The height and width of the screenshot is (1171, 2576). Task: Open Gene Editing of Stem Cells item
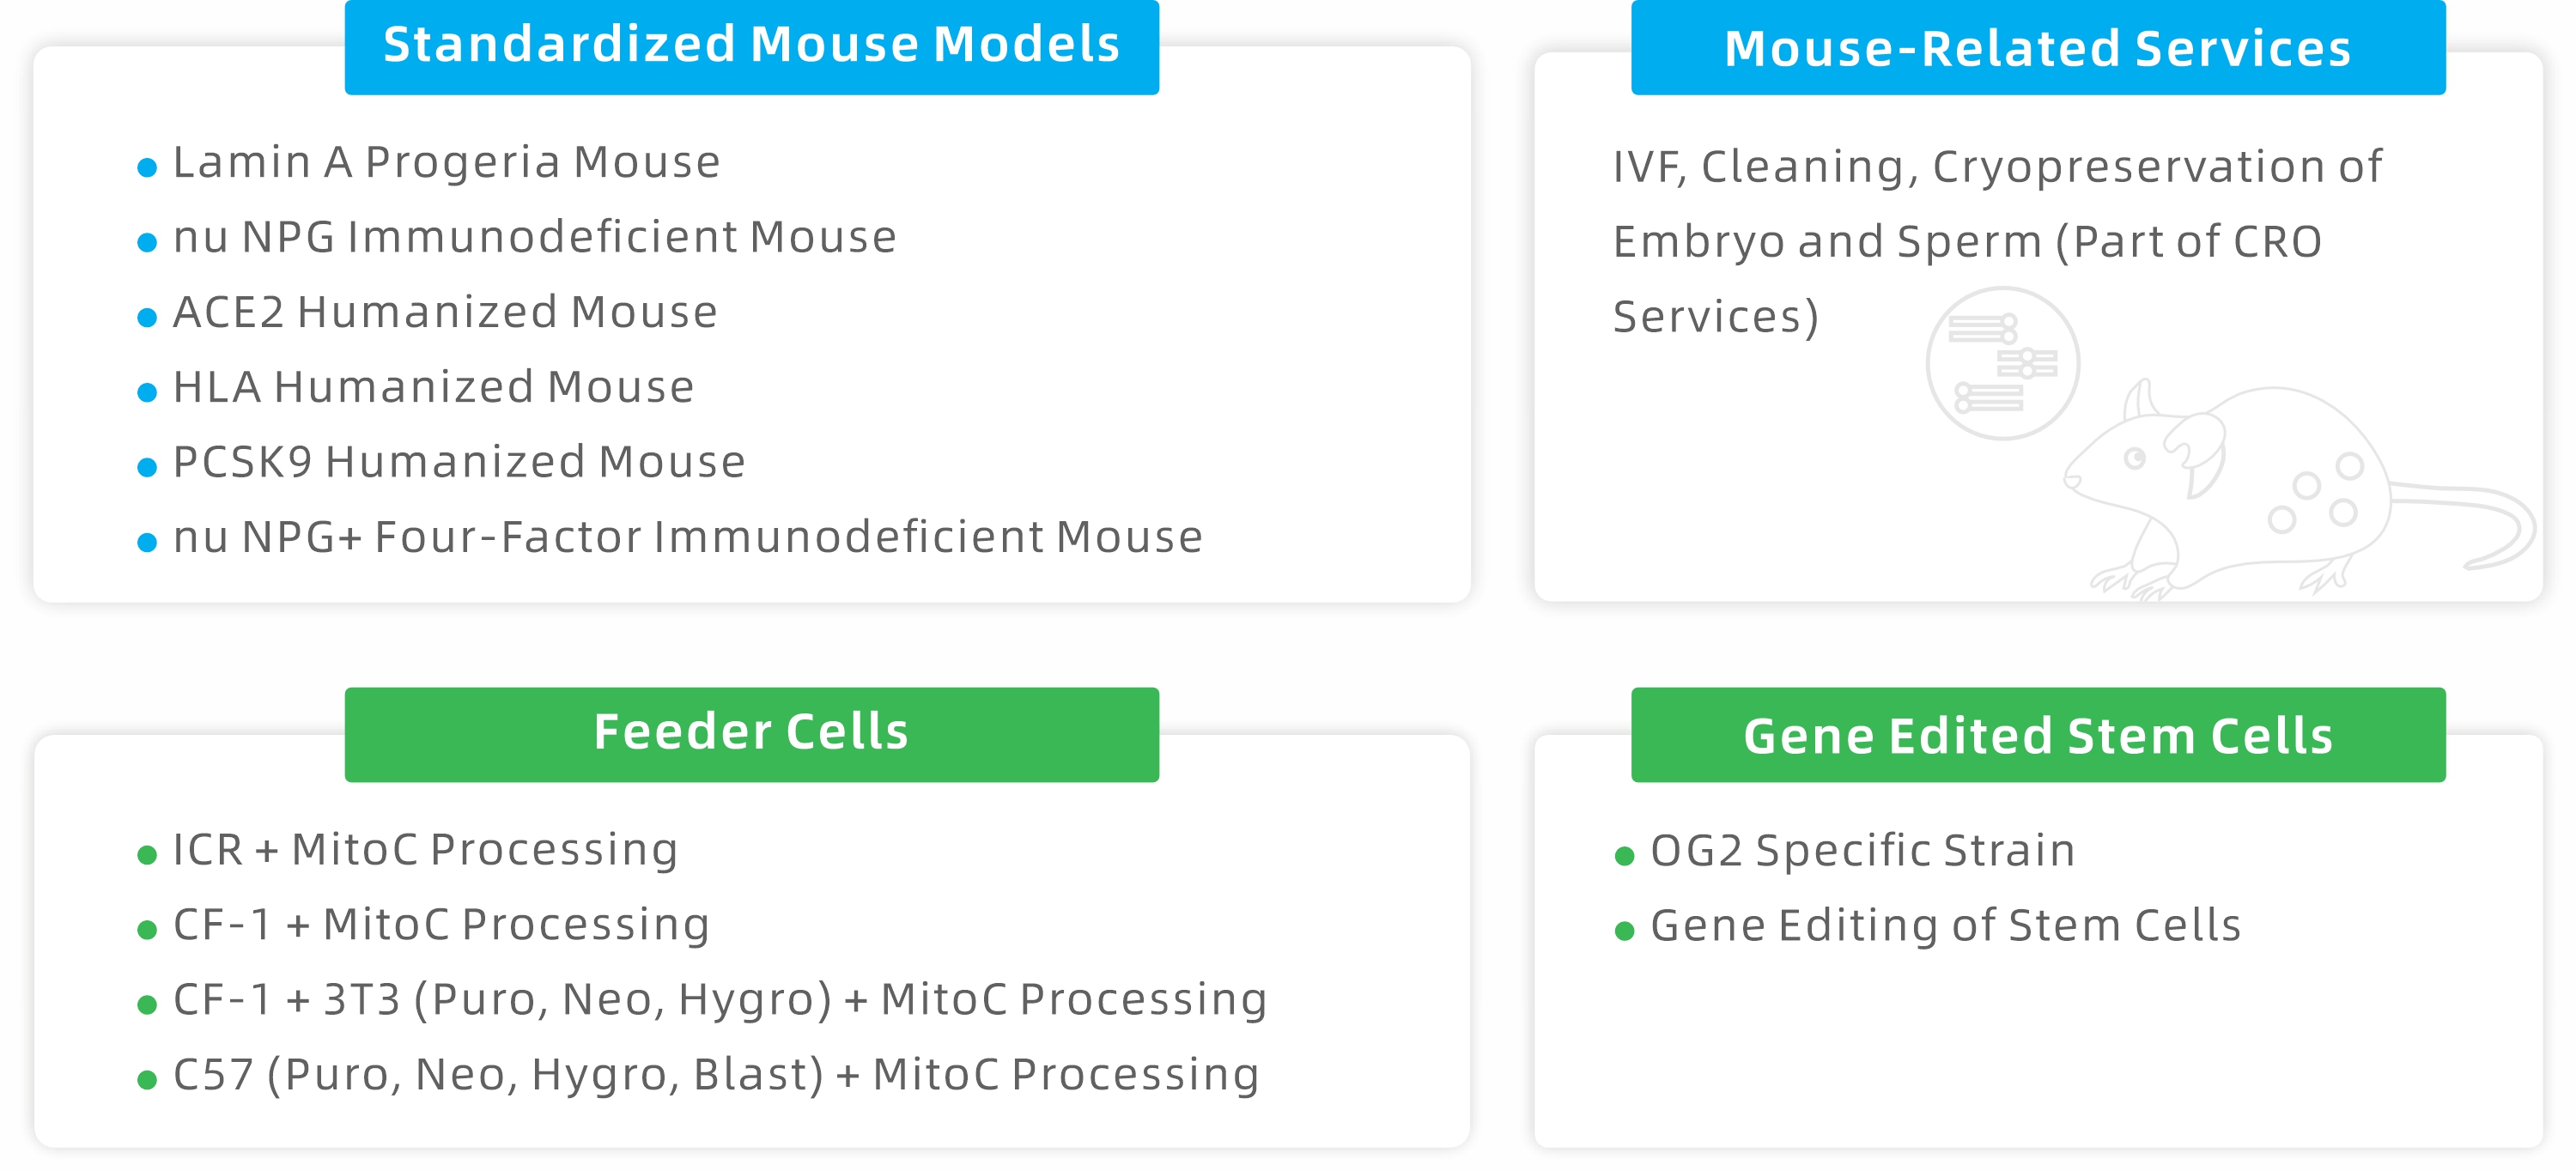[x=1945, y=926]
